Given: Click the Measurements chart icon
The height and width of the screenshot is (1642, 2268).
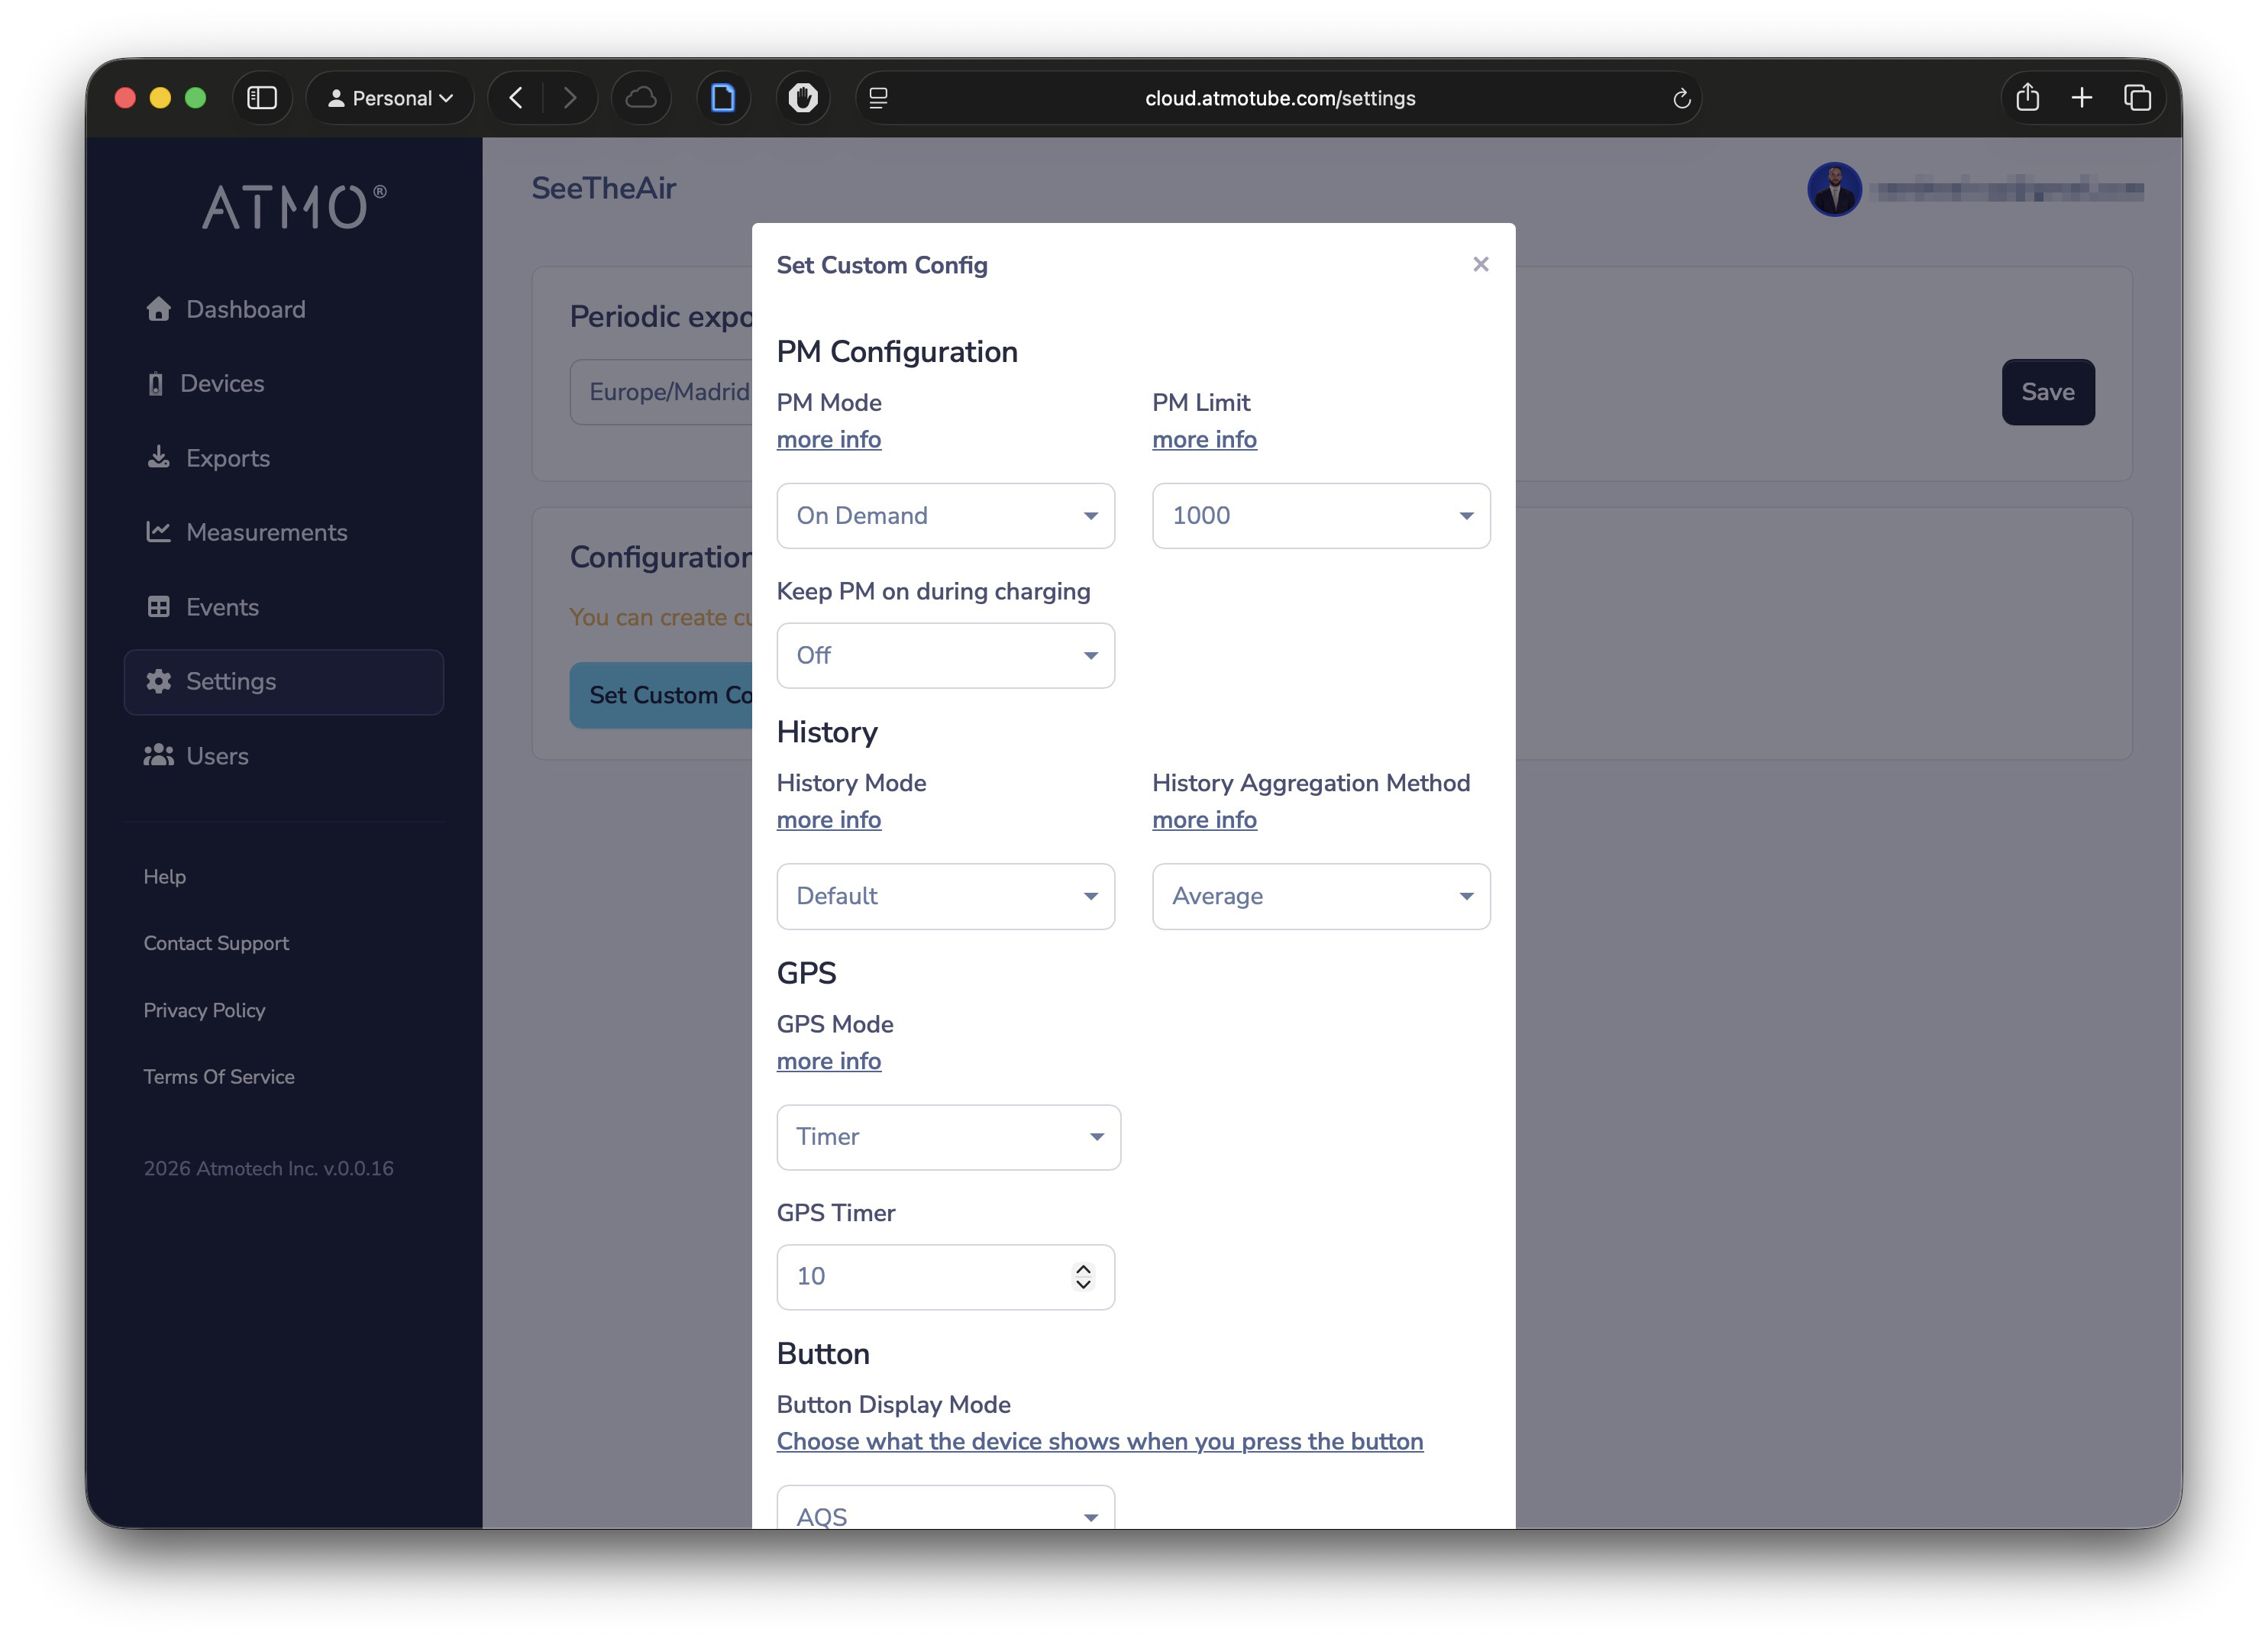Looking at the screenshot, I should click(158, 532).
